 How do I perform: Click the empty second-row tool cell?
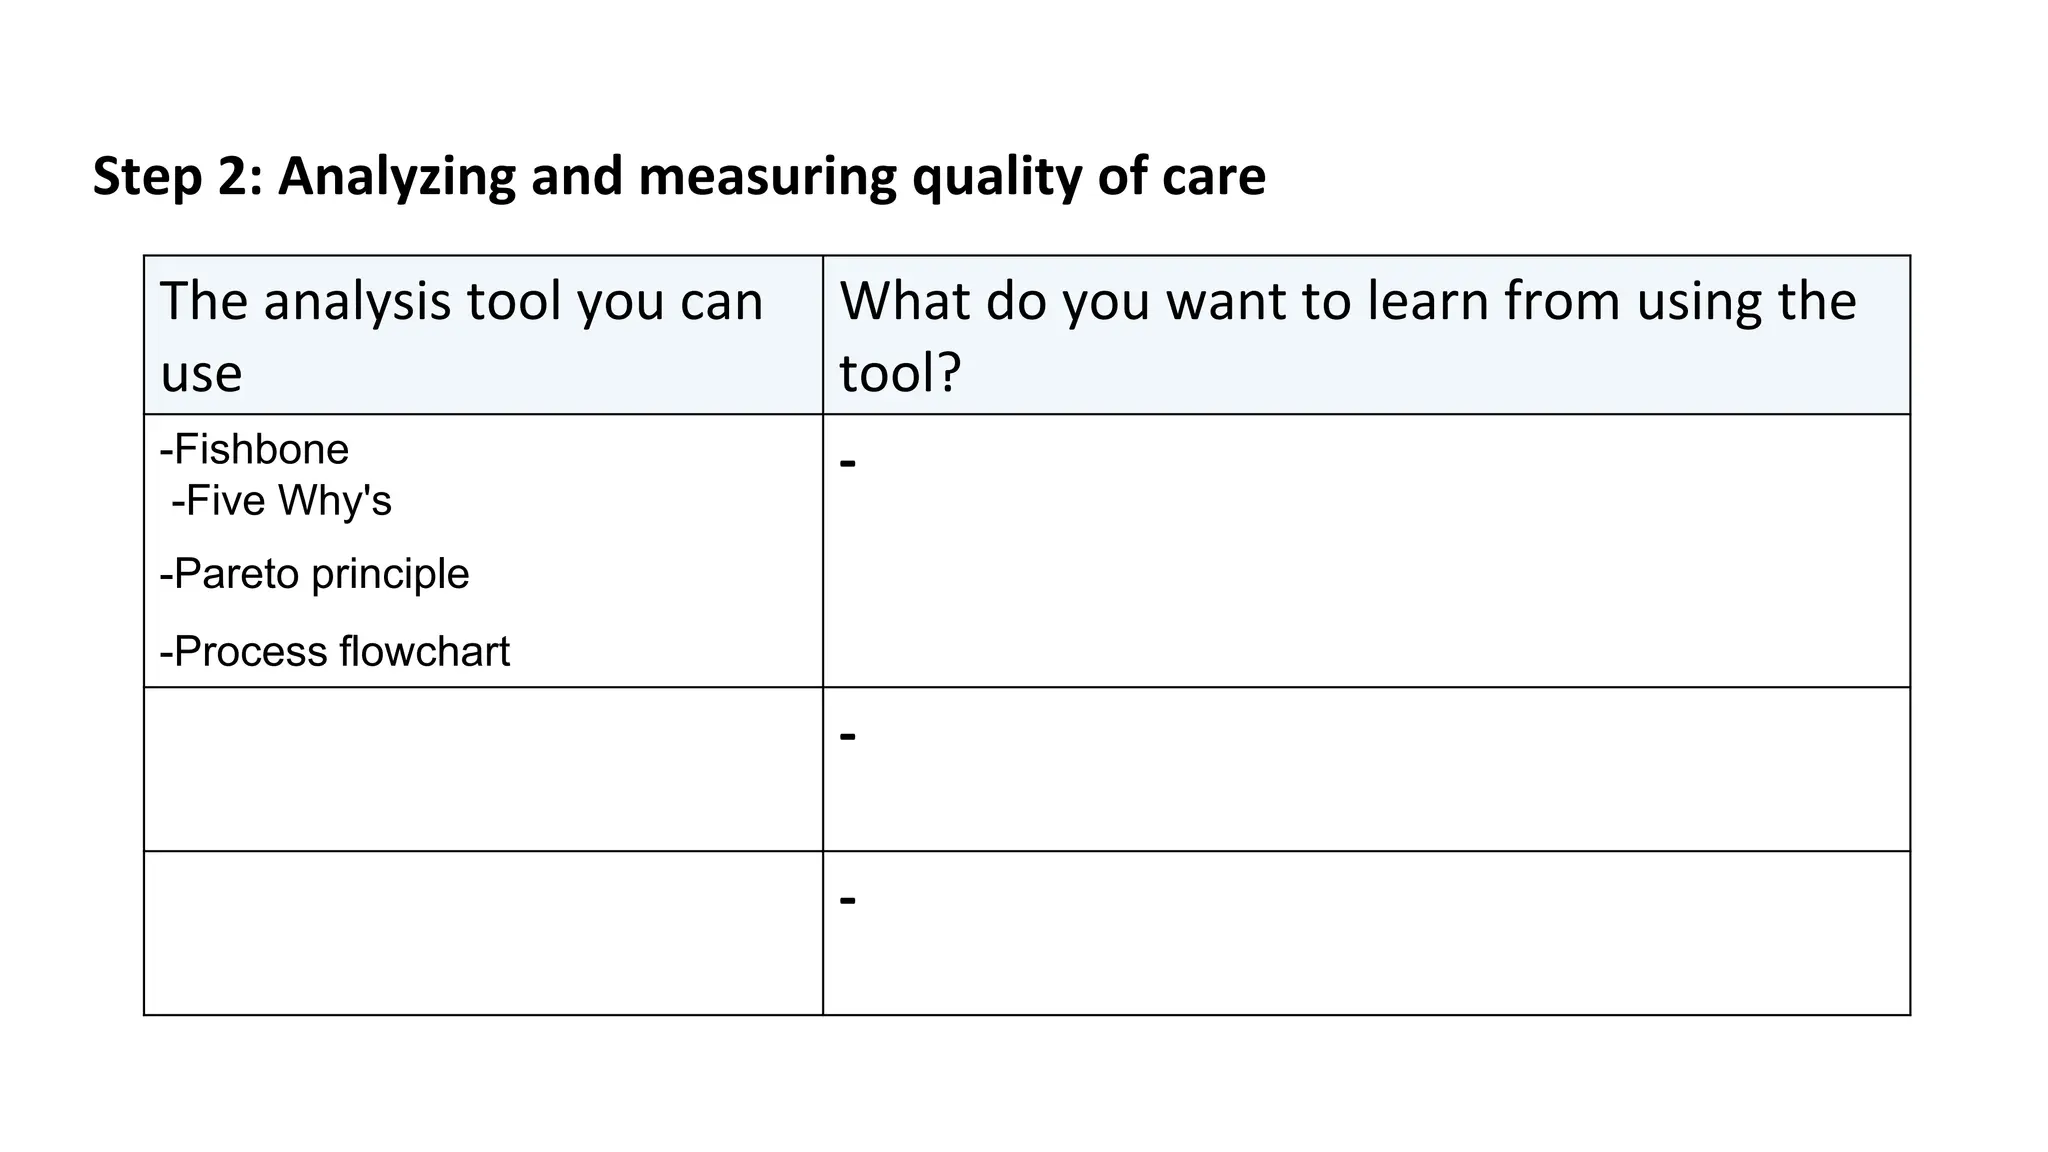[483, 769]
